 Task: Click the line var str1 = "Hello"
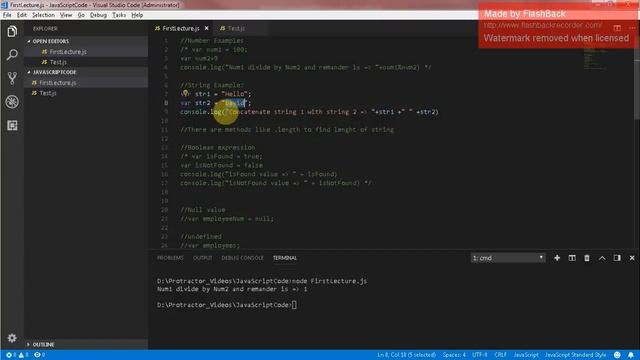(x=216, y=94)
